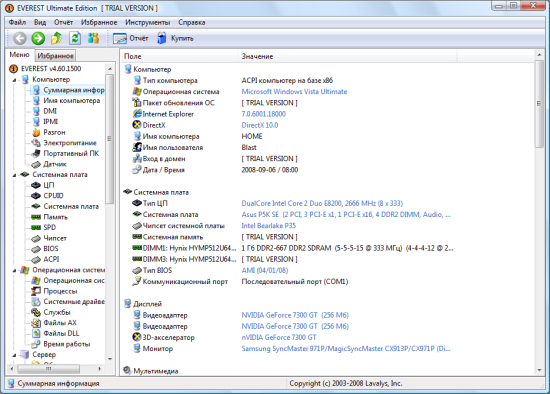Click the Intel Bearlake P35 link
Screen dimensions: 550x394
[x=269, y=226]
